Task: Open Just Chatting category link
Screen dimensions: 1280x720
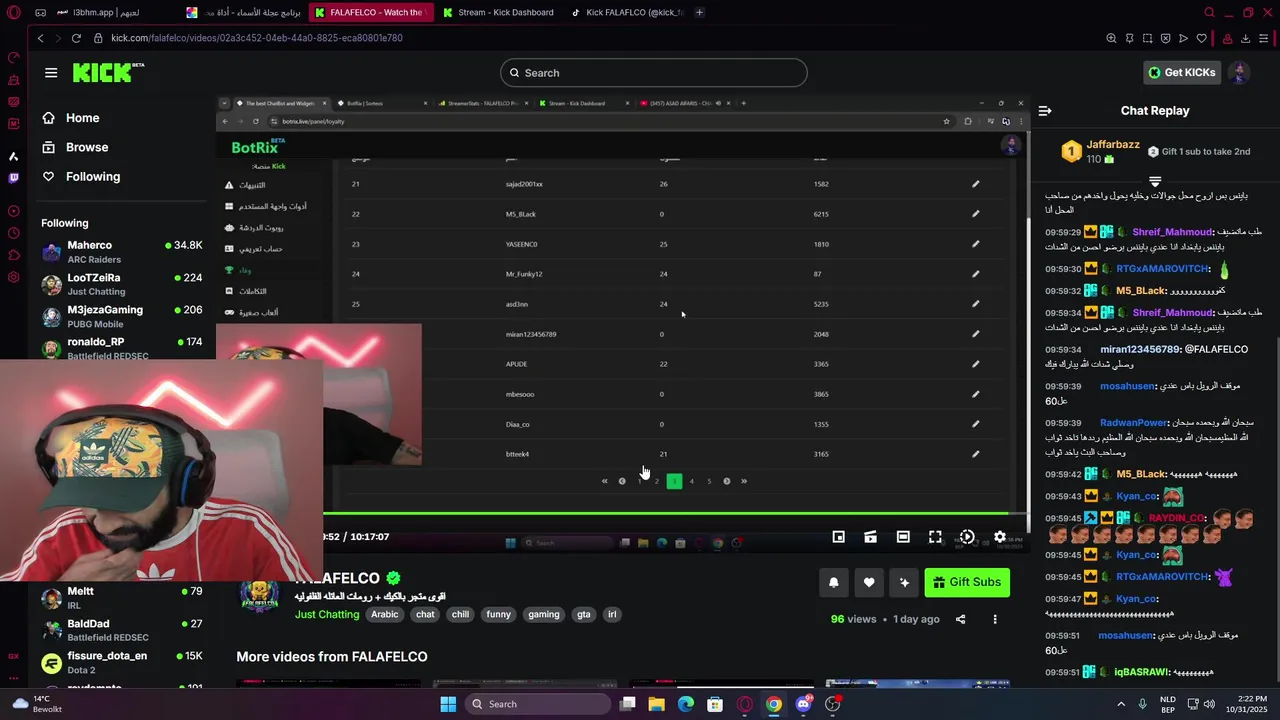Action: point(327,615)
